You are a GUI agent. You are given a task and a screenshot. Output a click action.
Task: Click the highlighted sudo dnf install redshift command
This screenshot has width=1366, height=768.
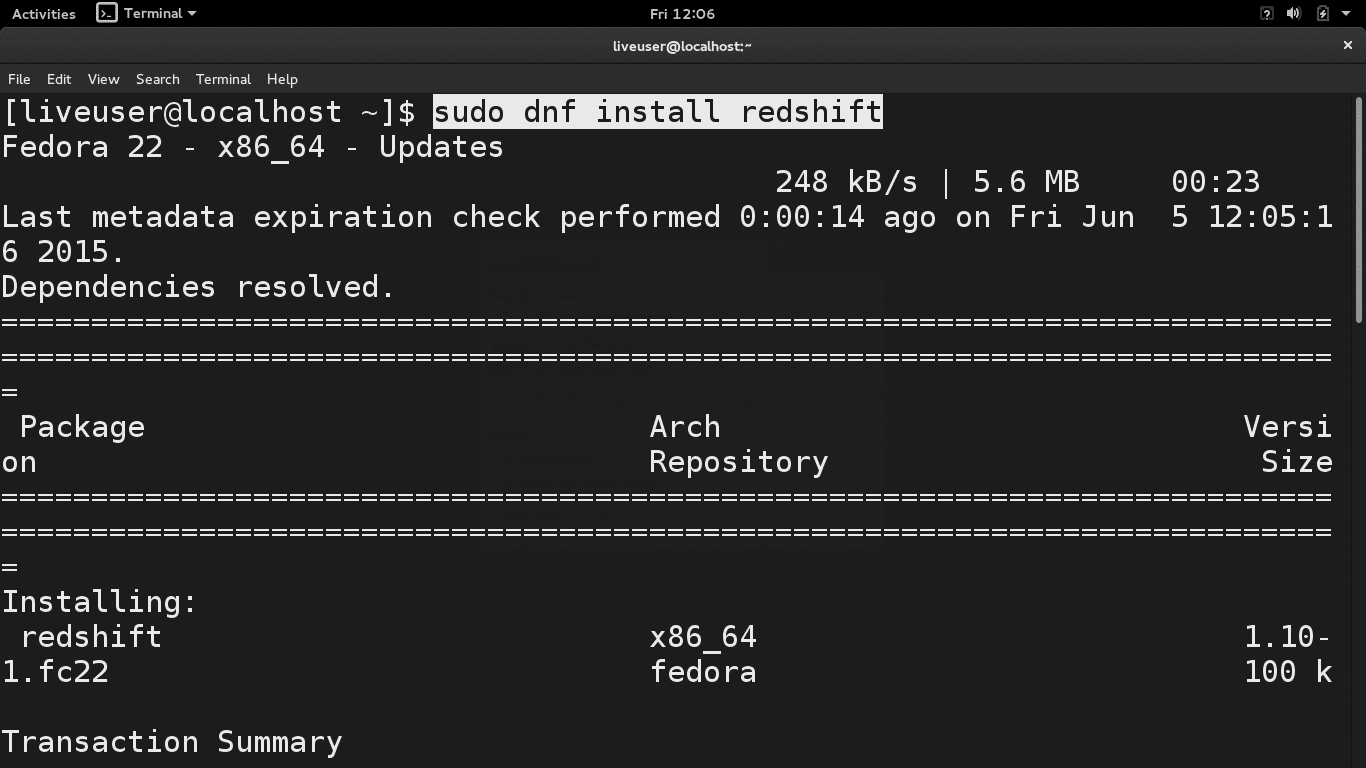tap(657, 112)
